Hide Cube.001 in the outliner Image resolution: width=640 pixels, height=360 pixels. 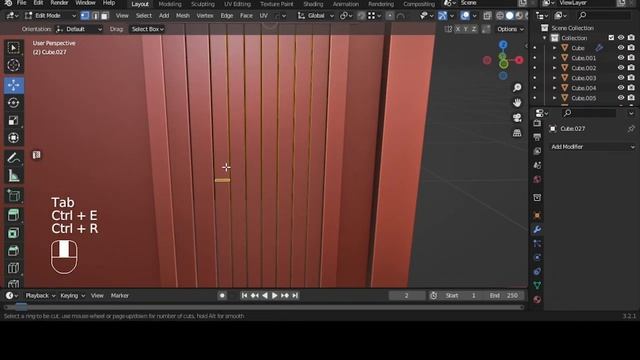[621, 58]
